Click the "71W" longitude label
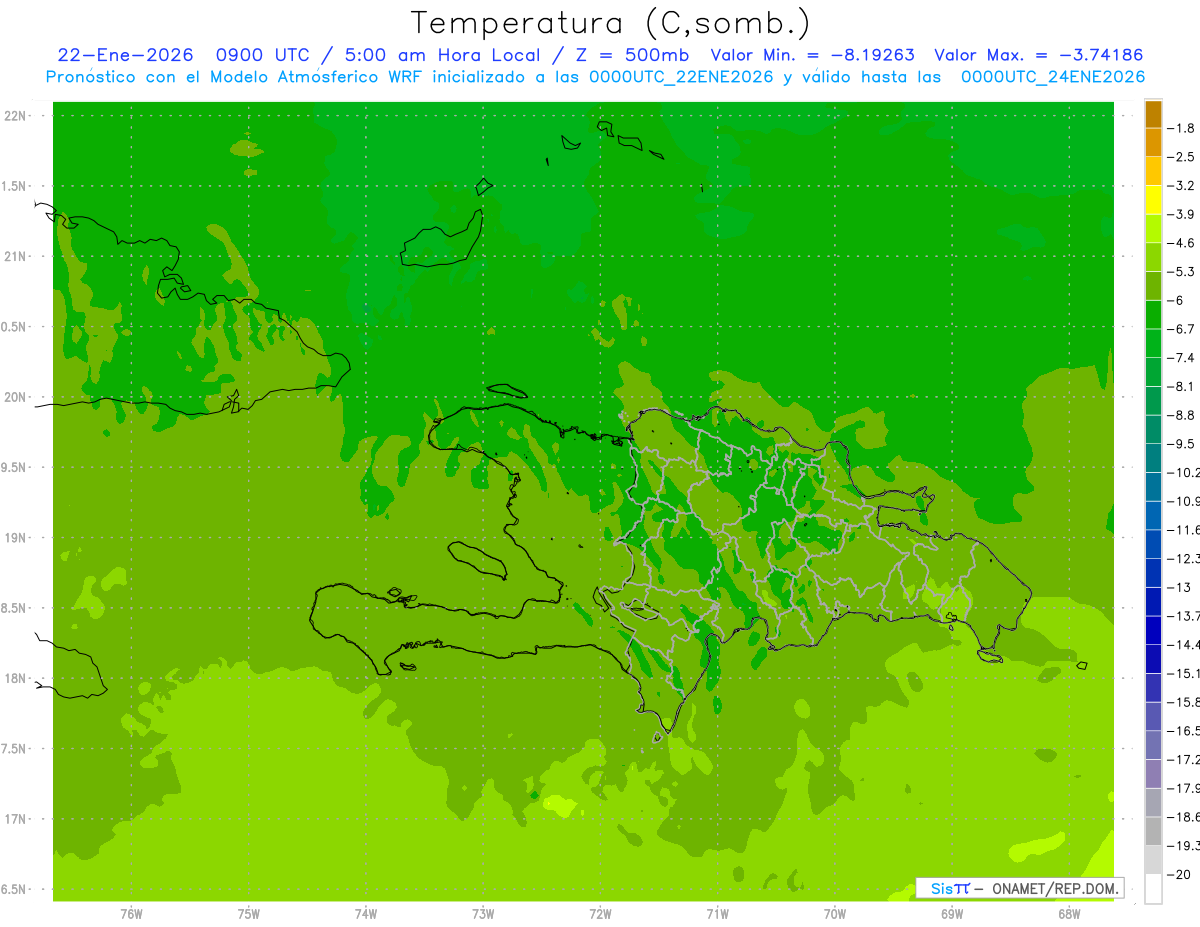 click(717, 914)
